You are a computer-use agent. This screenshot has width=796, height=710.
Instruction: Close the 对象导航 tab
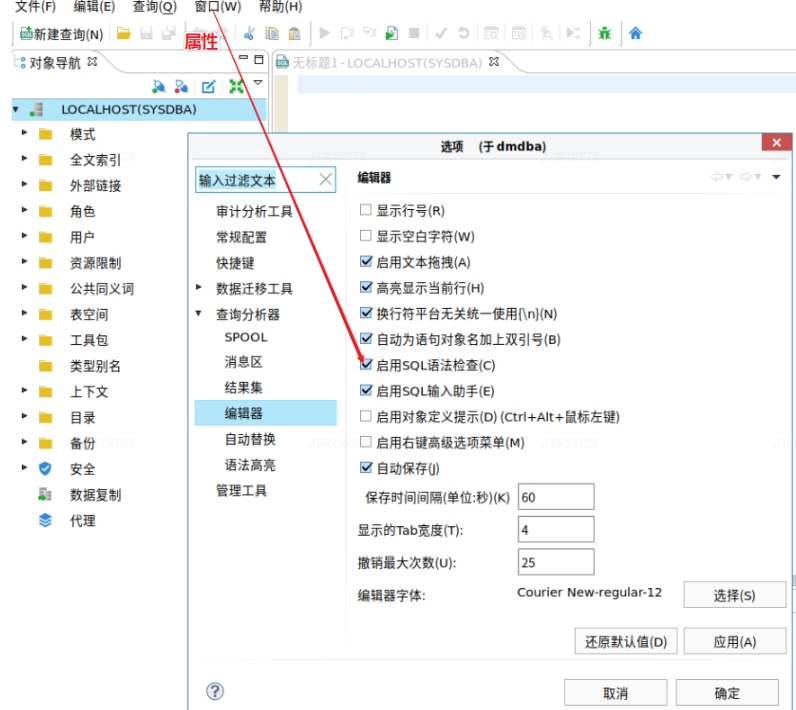92,62
